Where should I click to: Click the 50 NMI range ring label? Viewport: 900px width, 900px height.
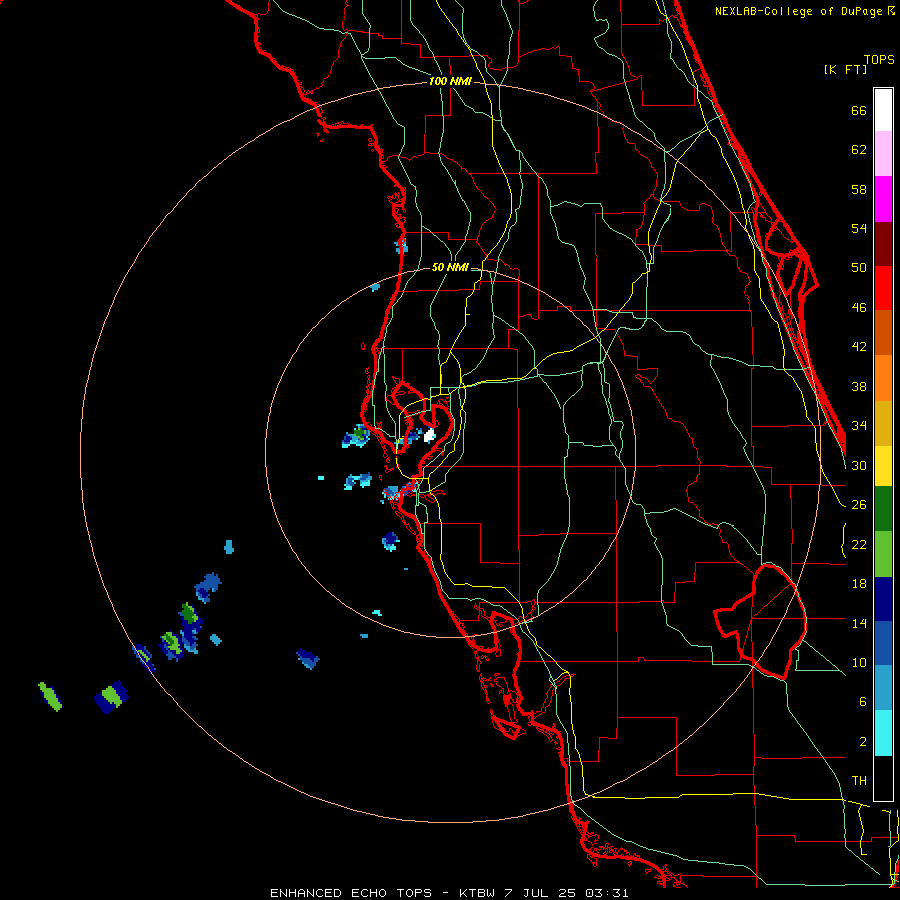[x=450, y=267]
